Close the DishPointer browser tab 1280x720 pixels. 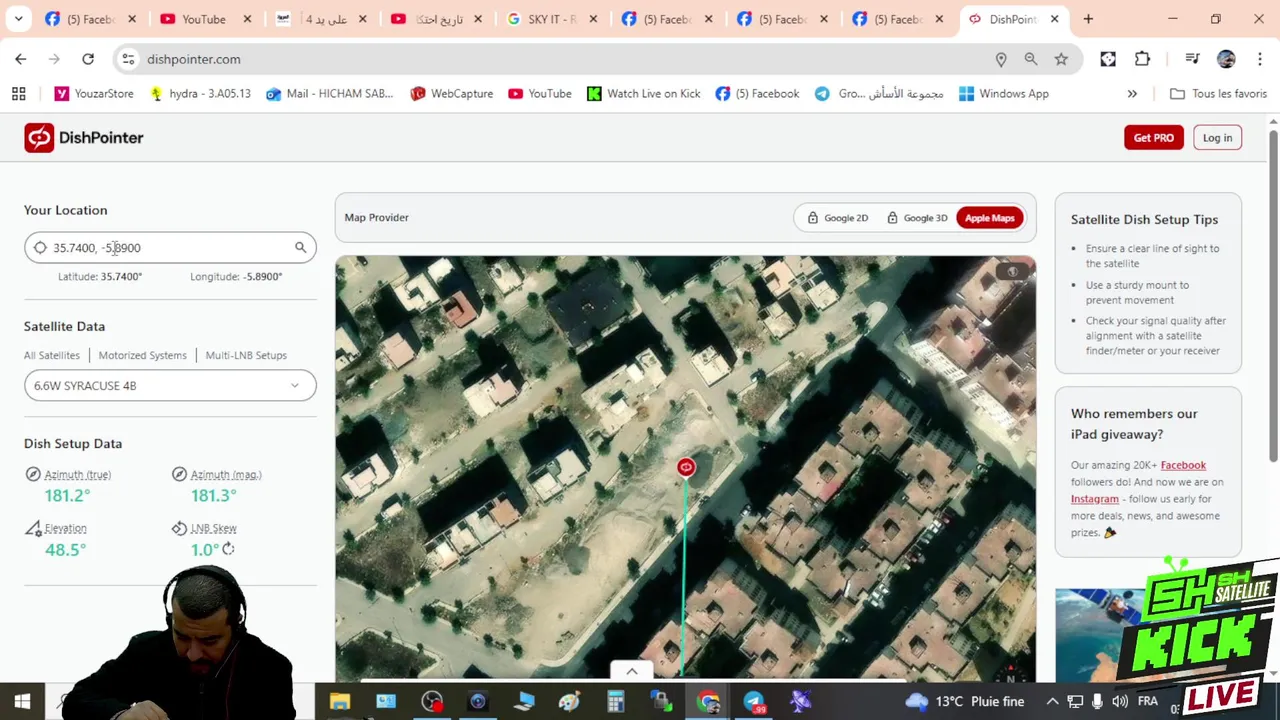(x=1054, y=19)
